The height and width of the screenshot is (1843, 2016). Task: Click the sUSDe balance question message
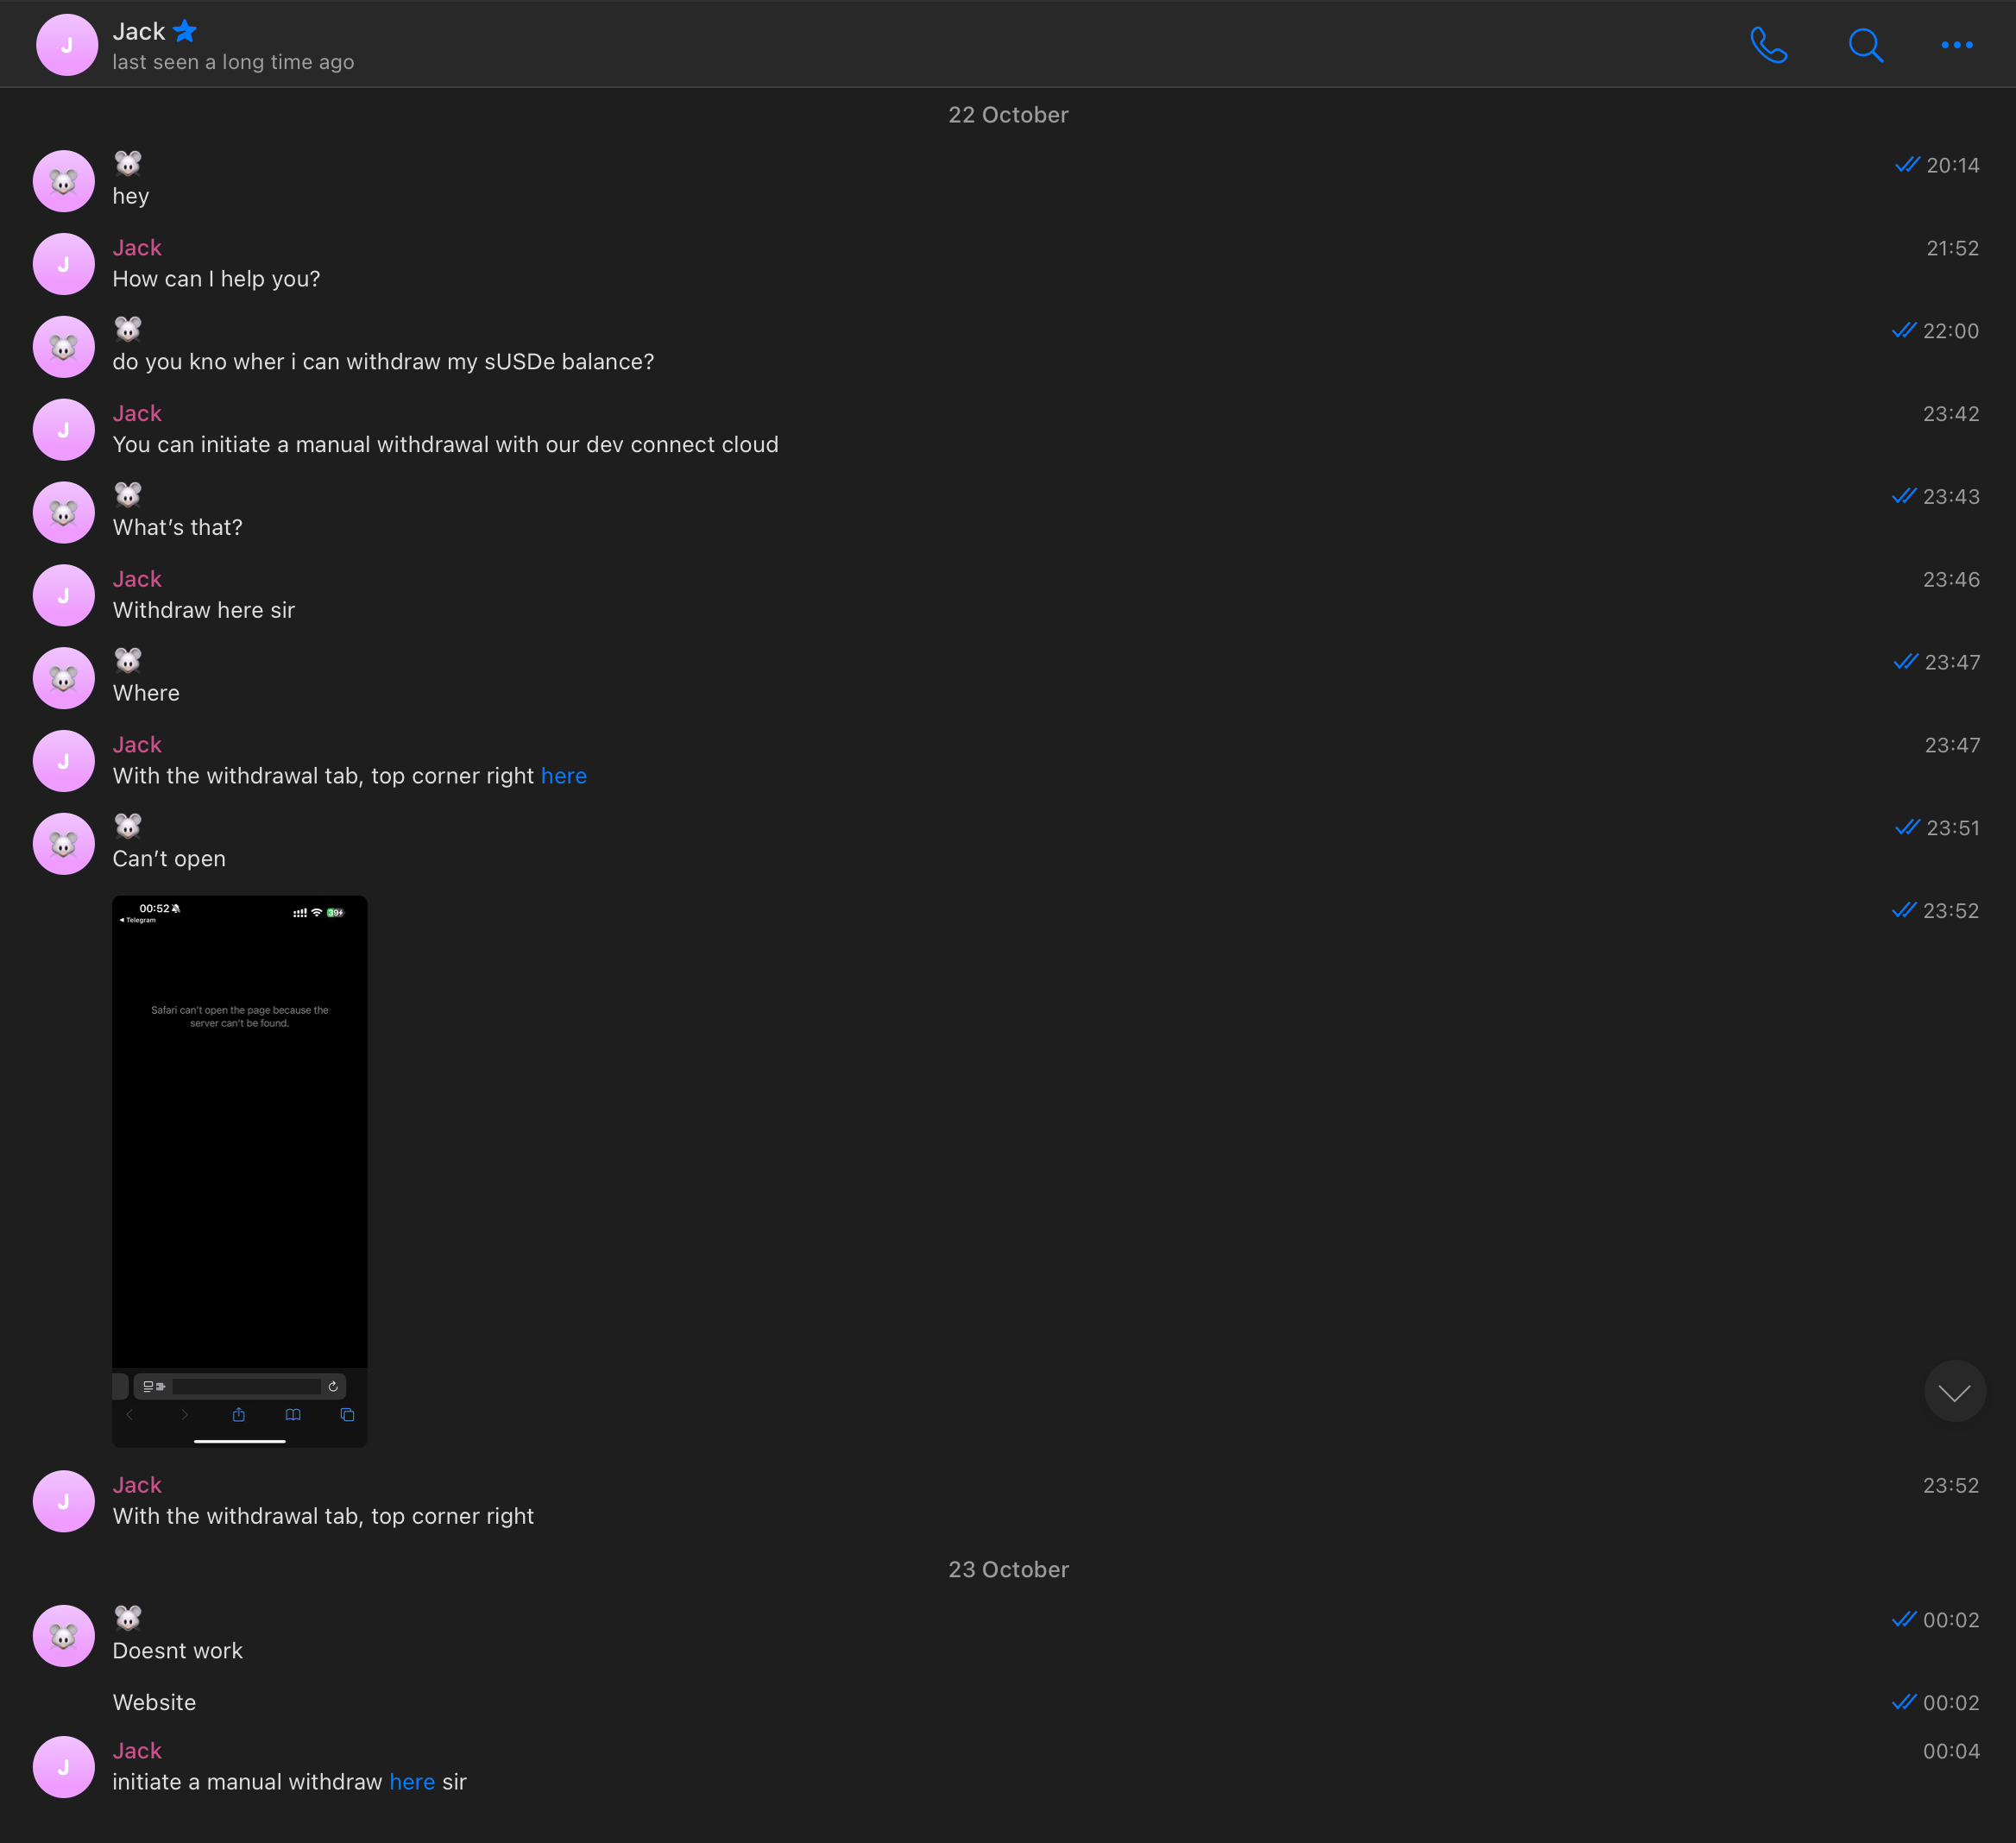click(x=383, y=362)
